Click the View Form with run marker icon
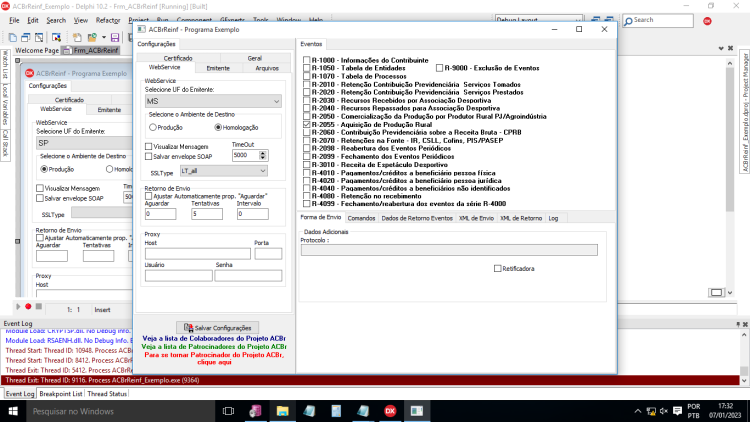The width and height of the screenshot is (750, 422). click(x=56, y=37)
